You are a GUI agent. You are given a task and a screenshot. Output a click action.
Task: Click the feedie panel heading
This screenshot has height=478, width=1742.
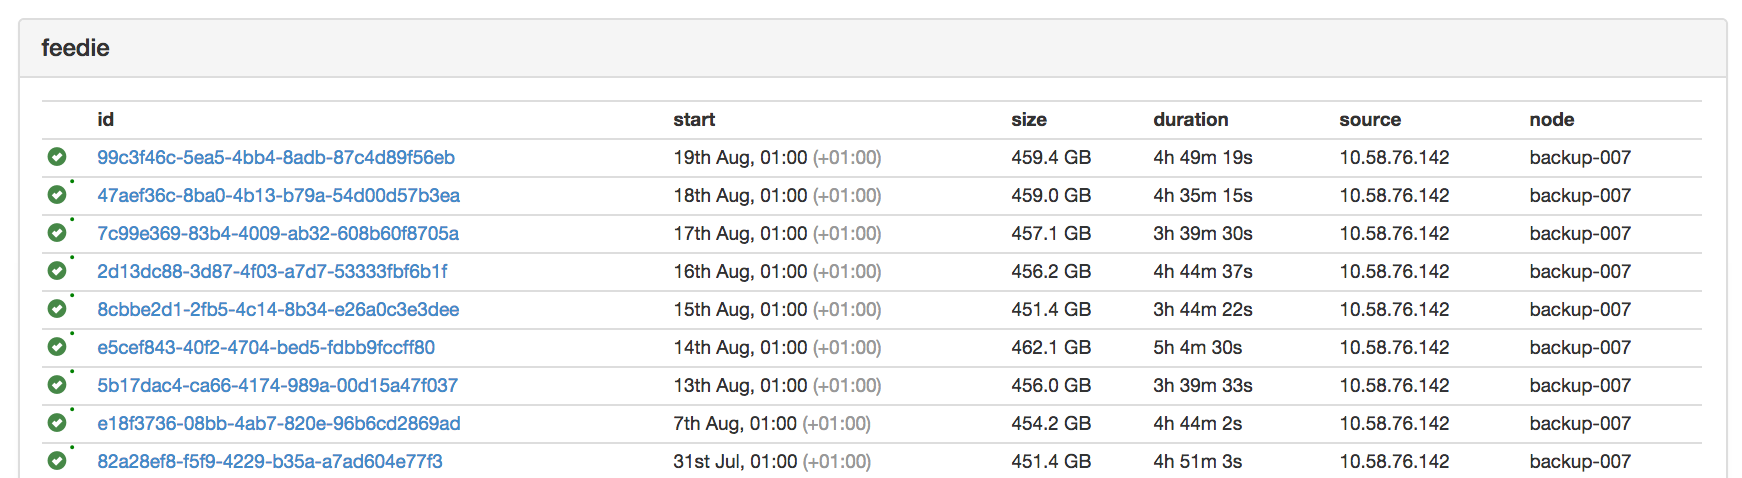pyautogui.click(x=76, y=48)
